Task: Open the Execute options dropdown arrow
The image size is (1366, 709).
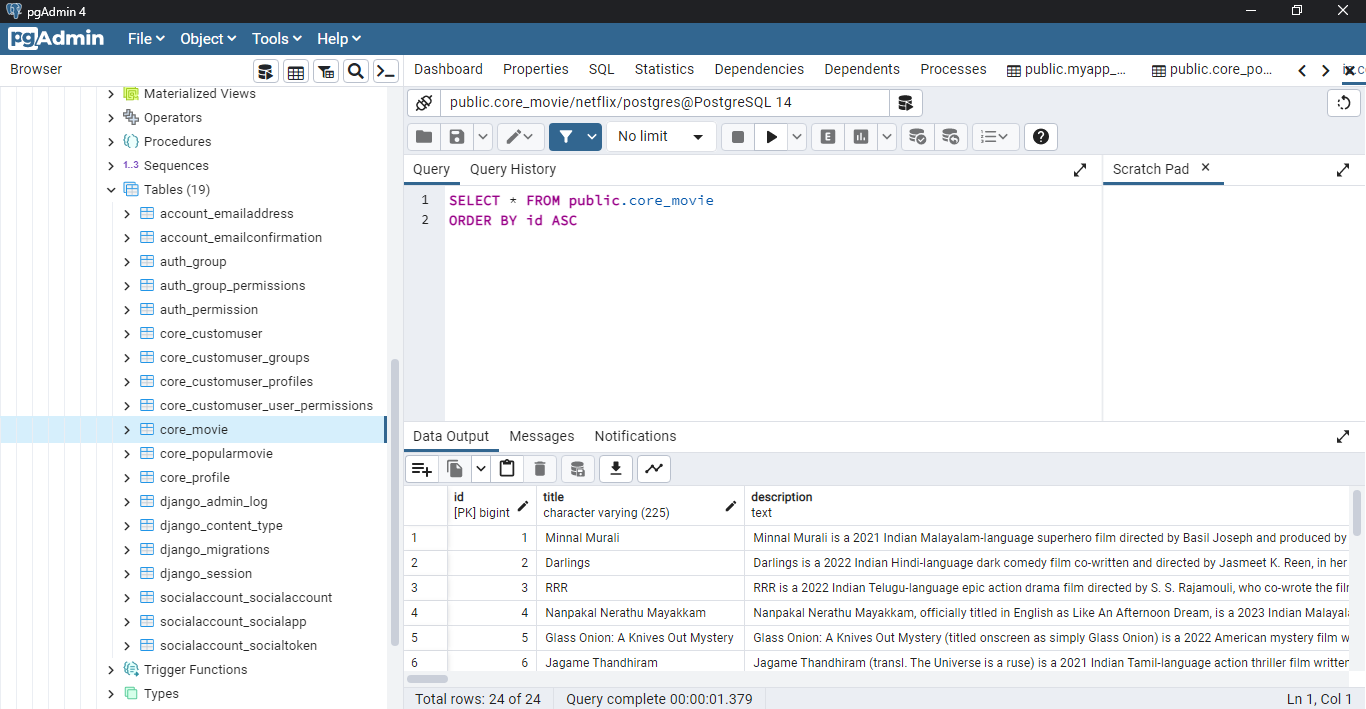Action: click(x=797, y=137)
